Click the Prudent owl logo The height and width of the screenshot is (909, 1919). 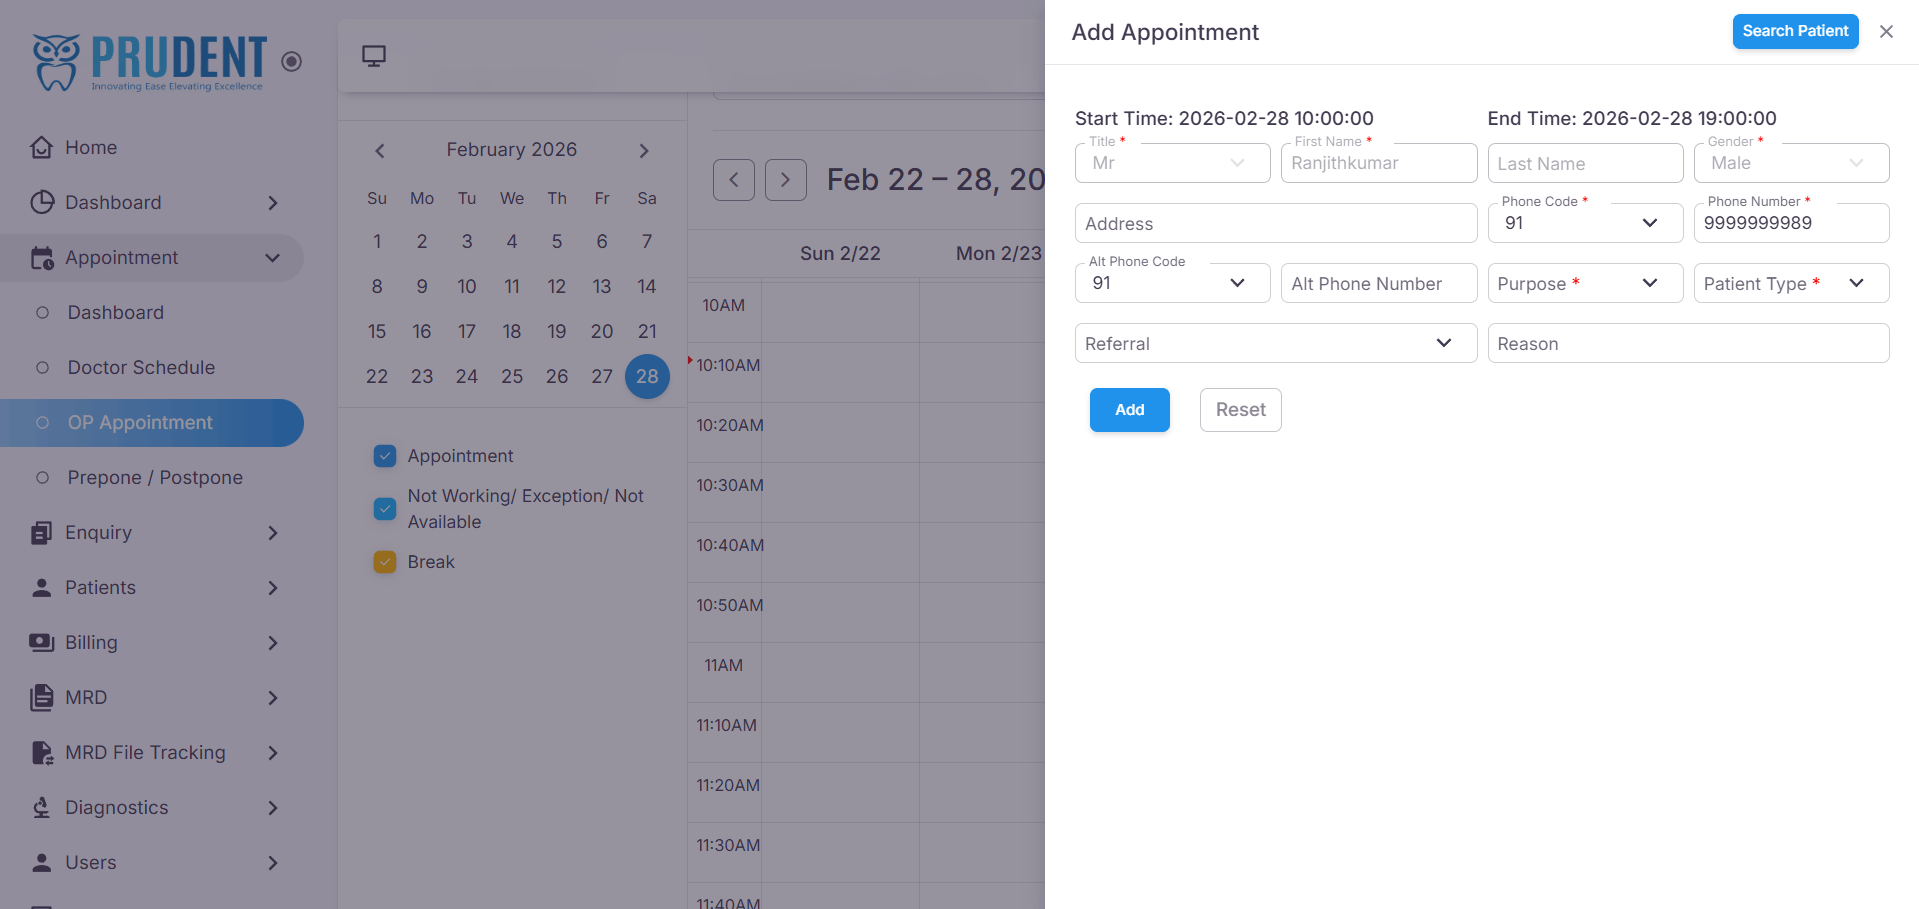(x=56, y=62)
